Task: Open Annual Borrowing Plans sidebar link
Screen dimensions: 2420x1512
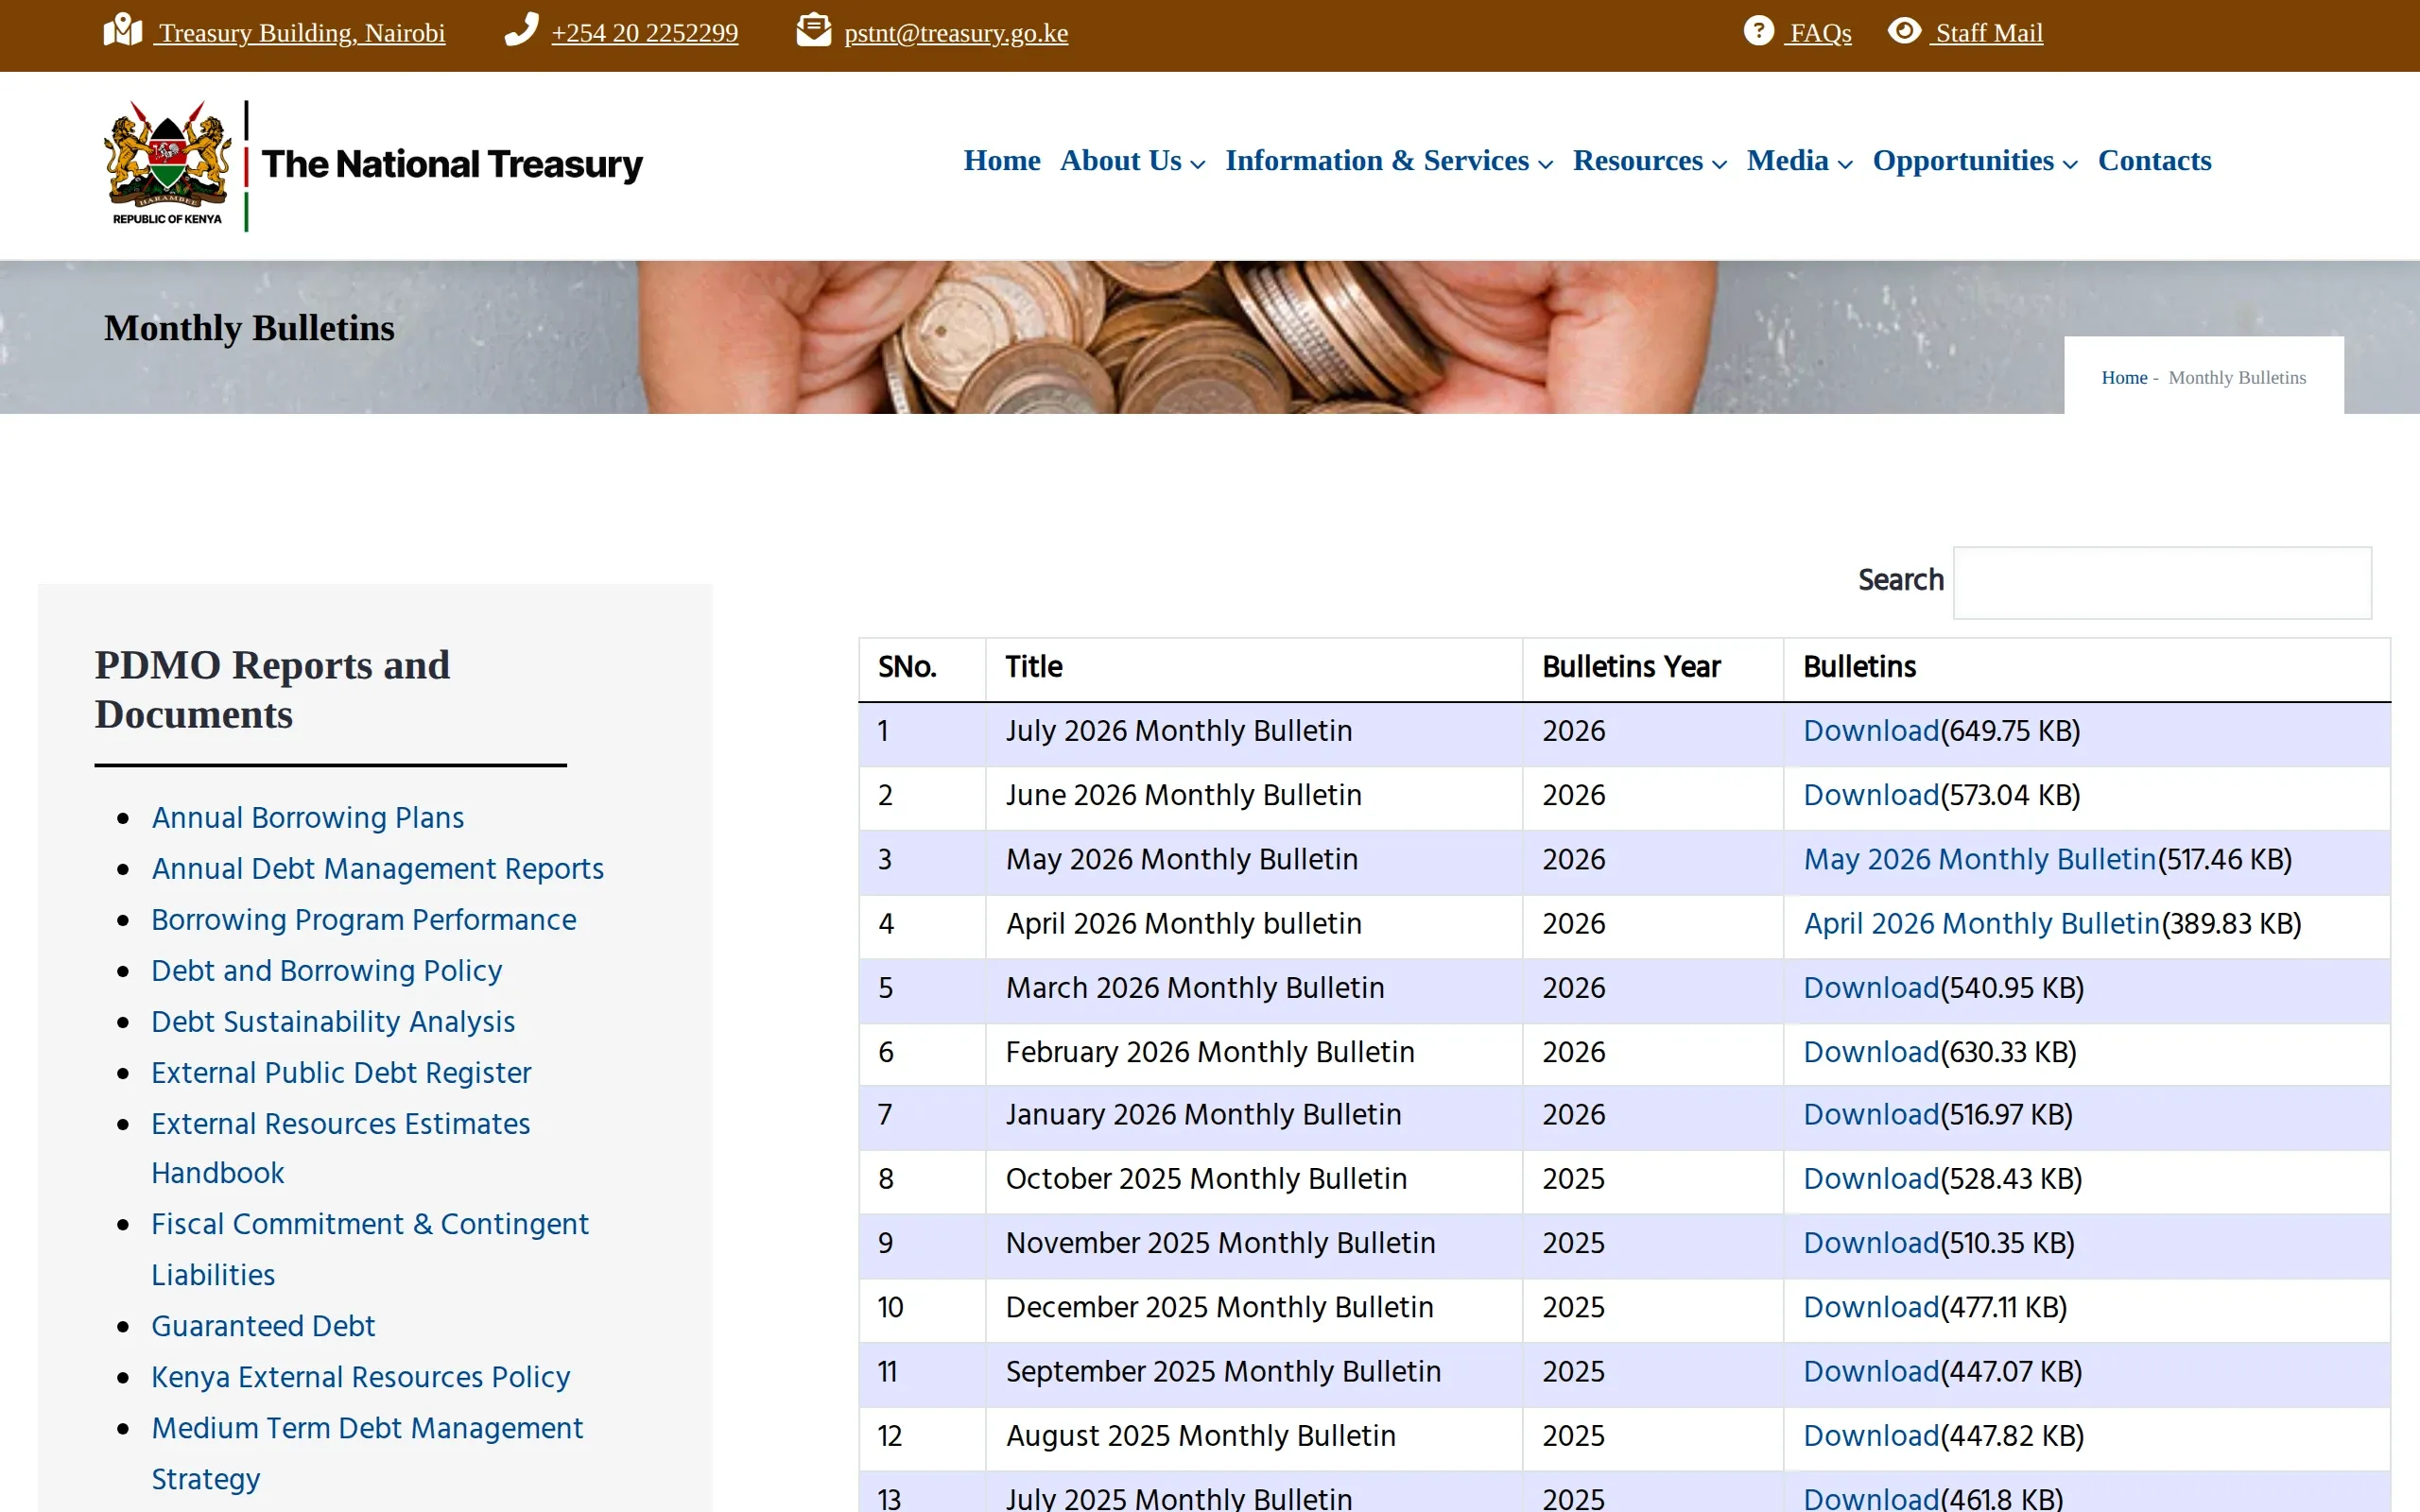Action: click(307, 818)
